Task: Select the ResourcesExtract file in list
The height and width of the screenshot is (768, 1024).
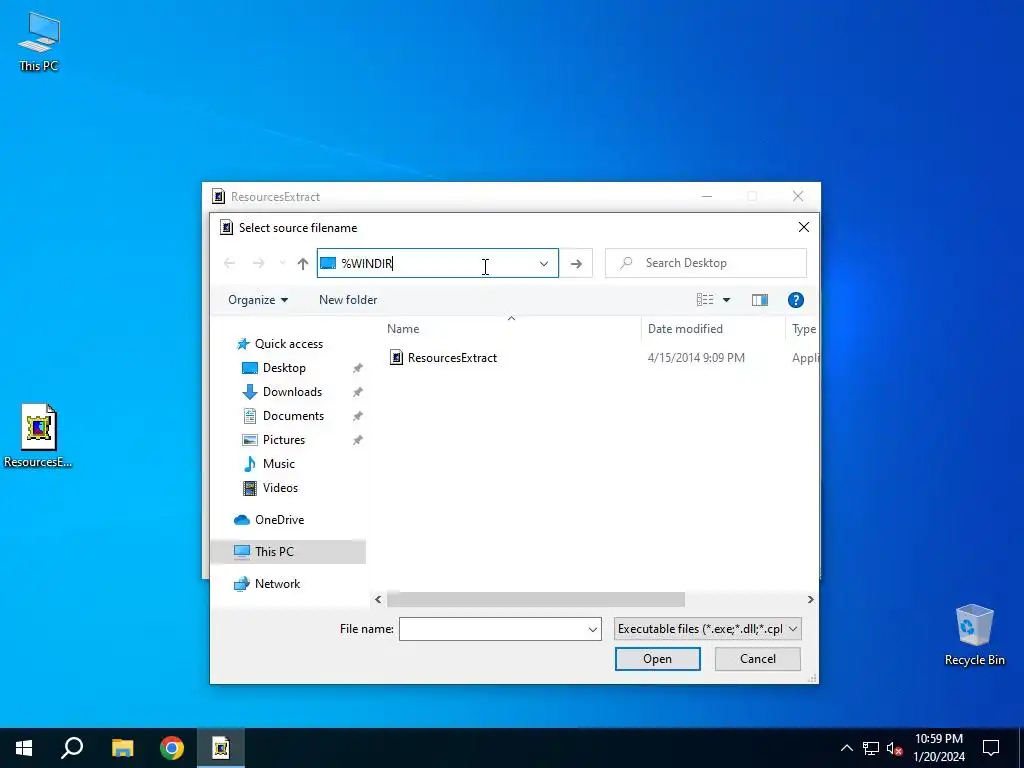Action: 452,357
